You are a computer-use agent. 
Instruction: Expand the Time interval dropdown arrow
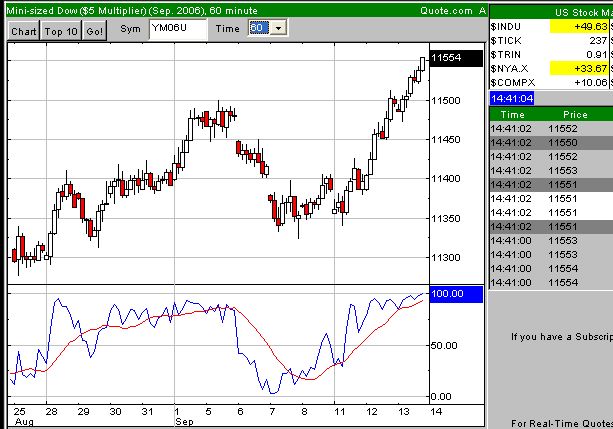point(278,28)
